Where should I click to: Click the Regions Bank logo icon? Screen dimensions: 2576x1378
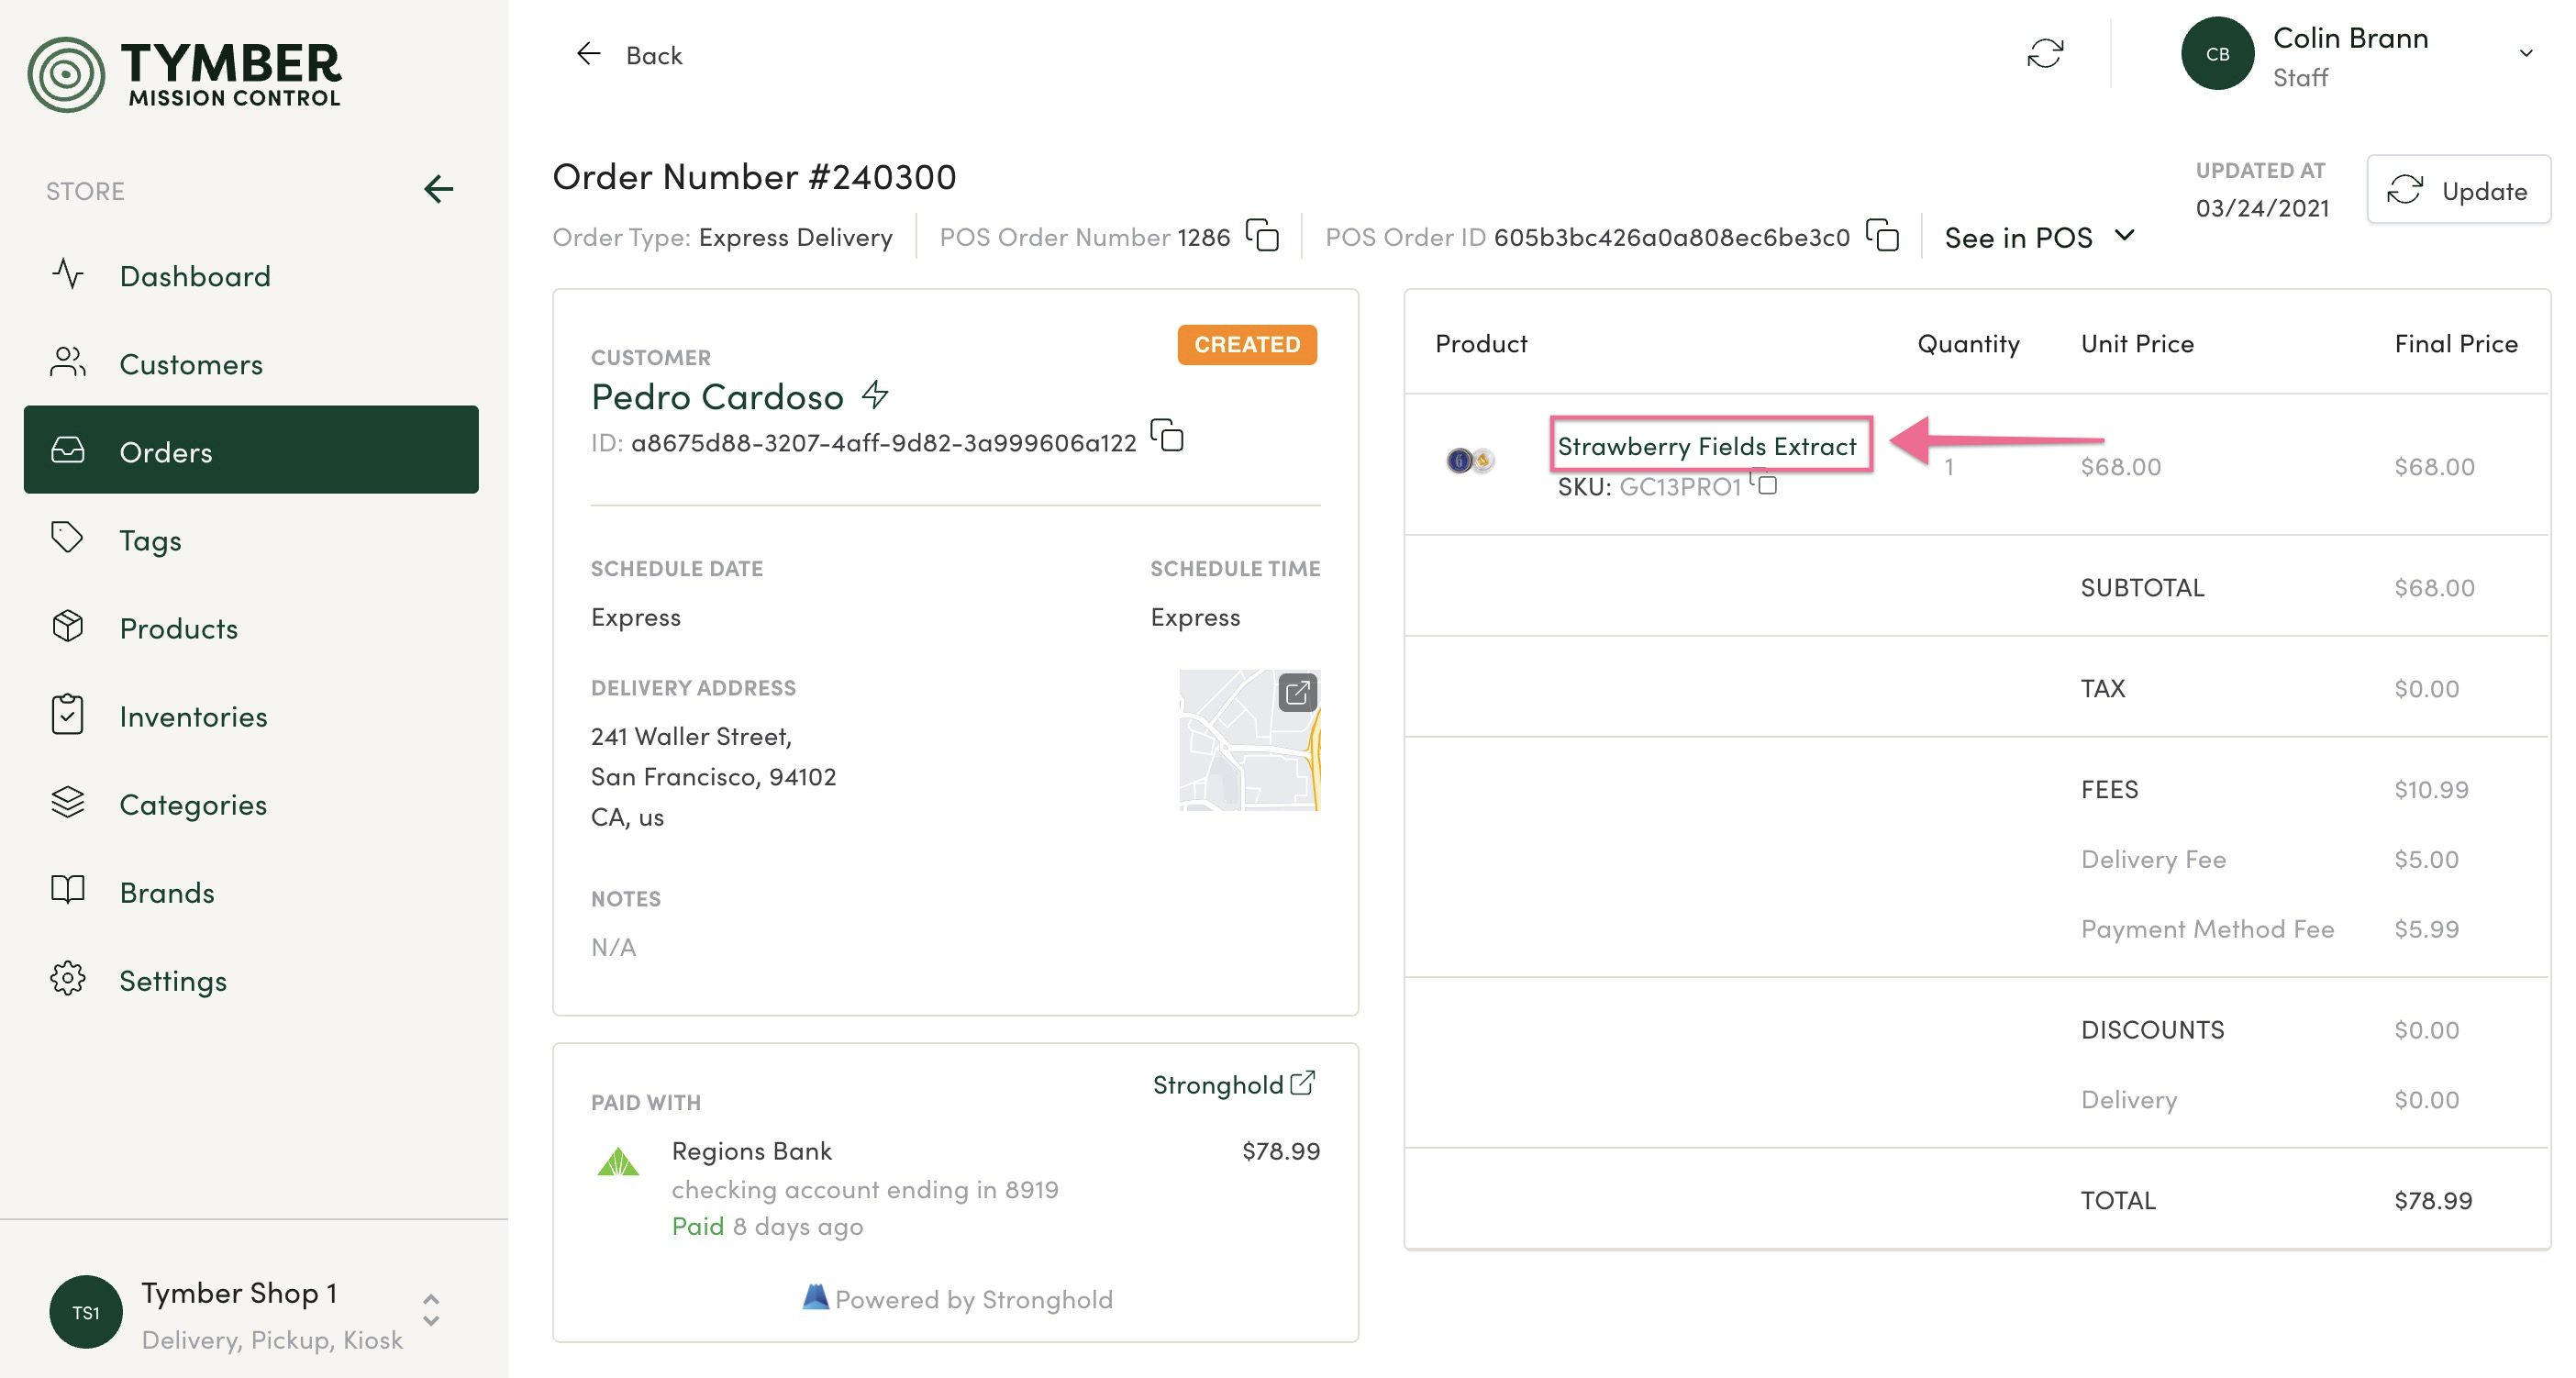coord(618,1162)
